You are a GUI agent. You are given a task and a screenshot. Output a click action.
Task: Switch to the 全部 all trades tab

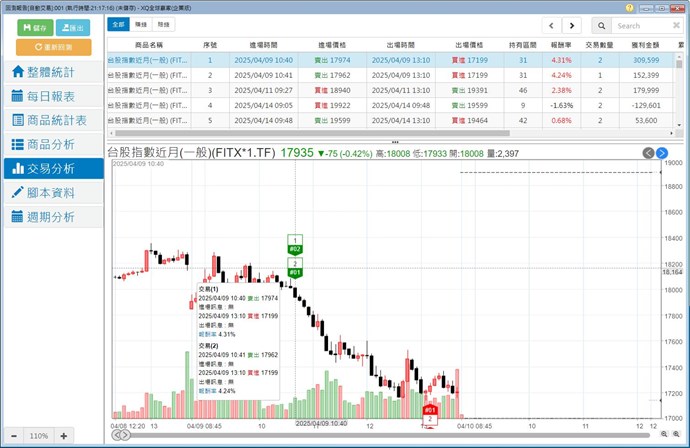118,23
